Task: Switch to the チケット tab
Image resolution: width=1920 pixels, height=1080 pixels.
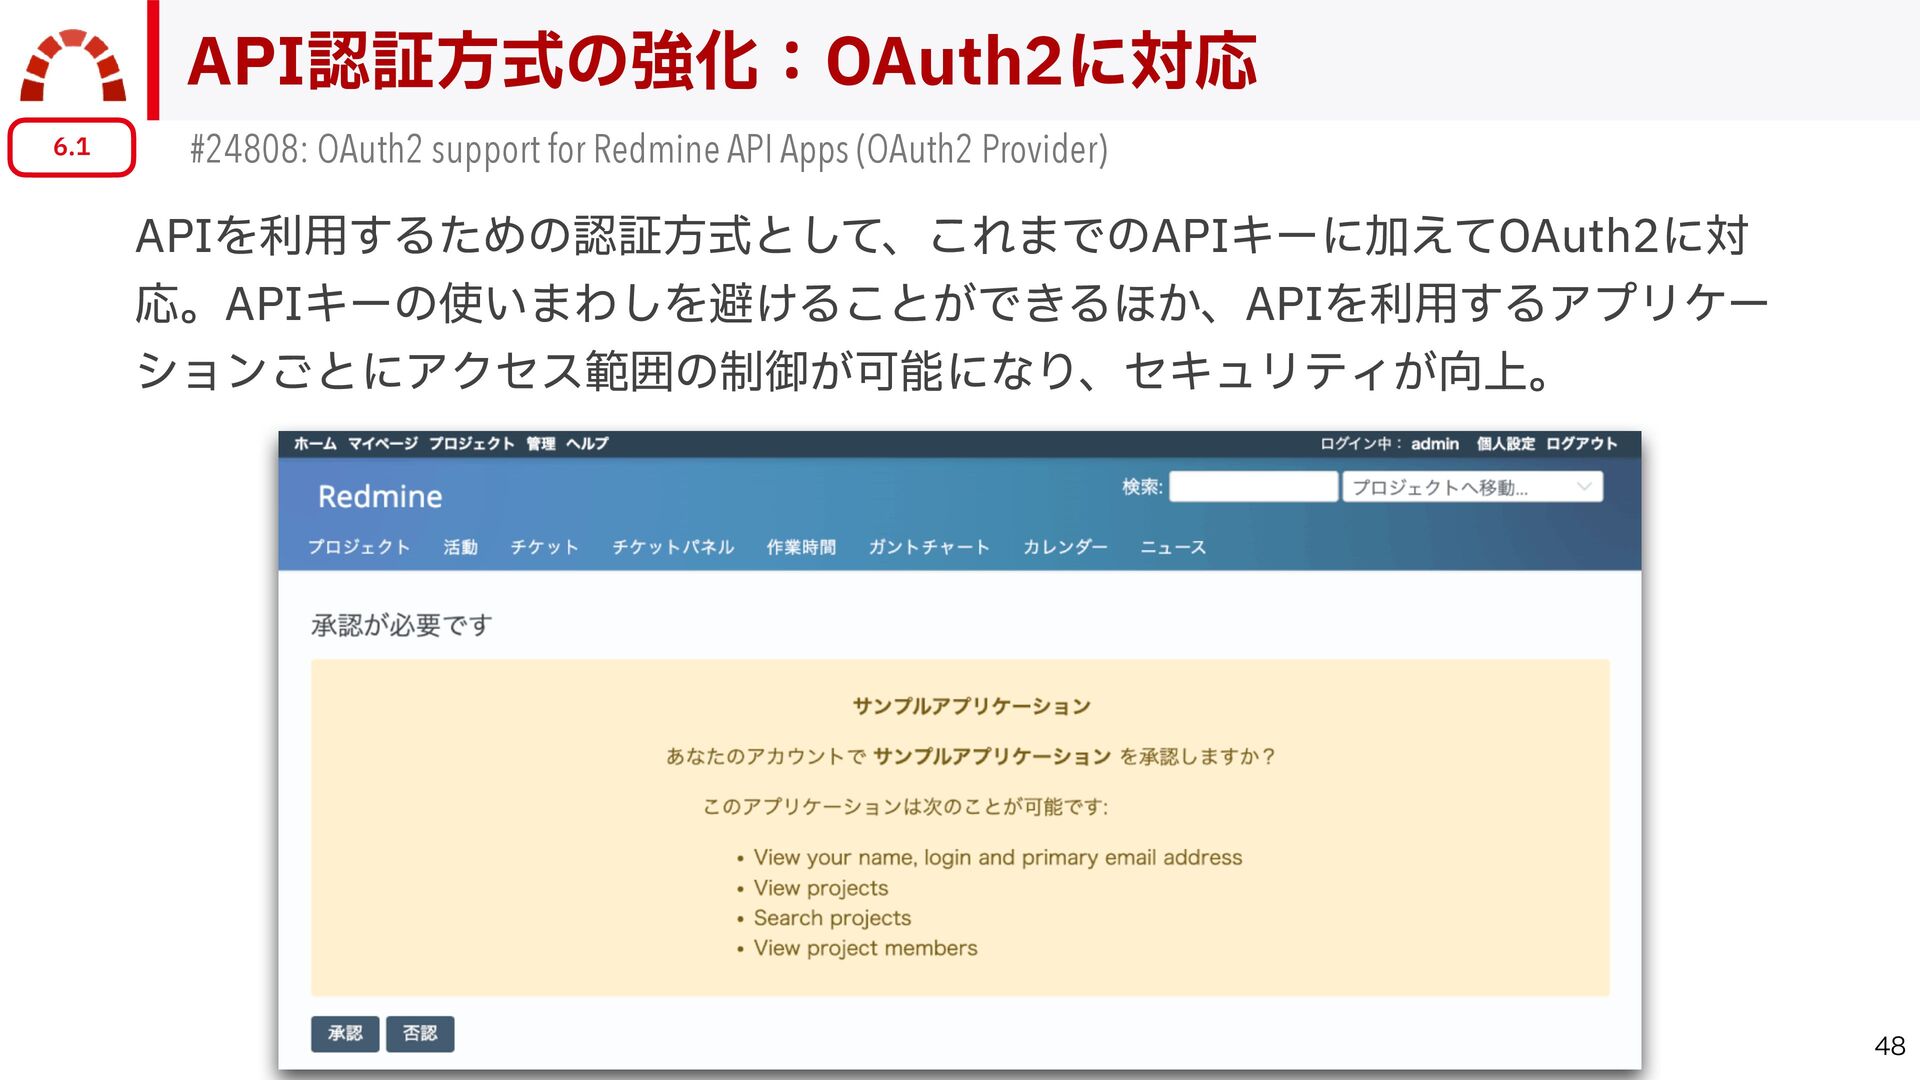Action: [544, 547]
